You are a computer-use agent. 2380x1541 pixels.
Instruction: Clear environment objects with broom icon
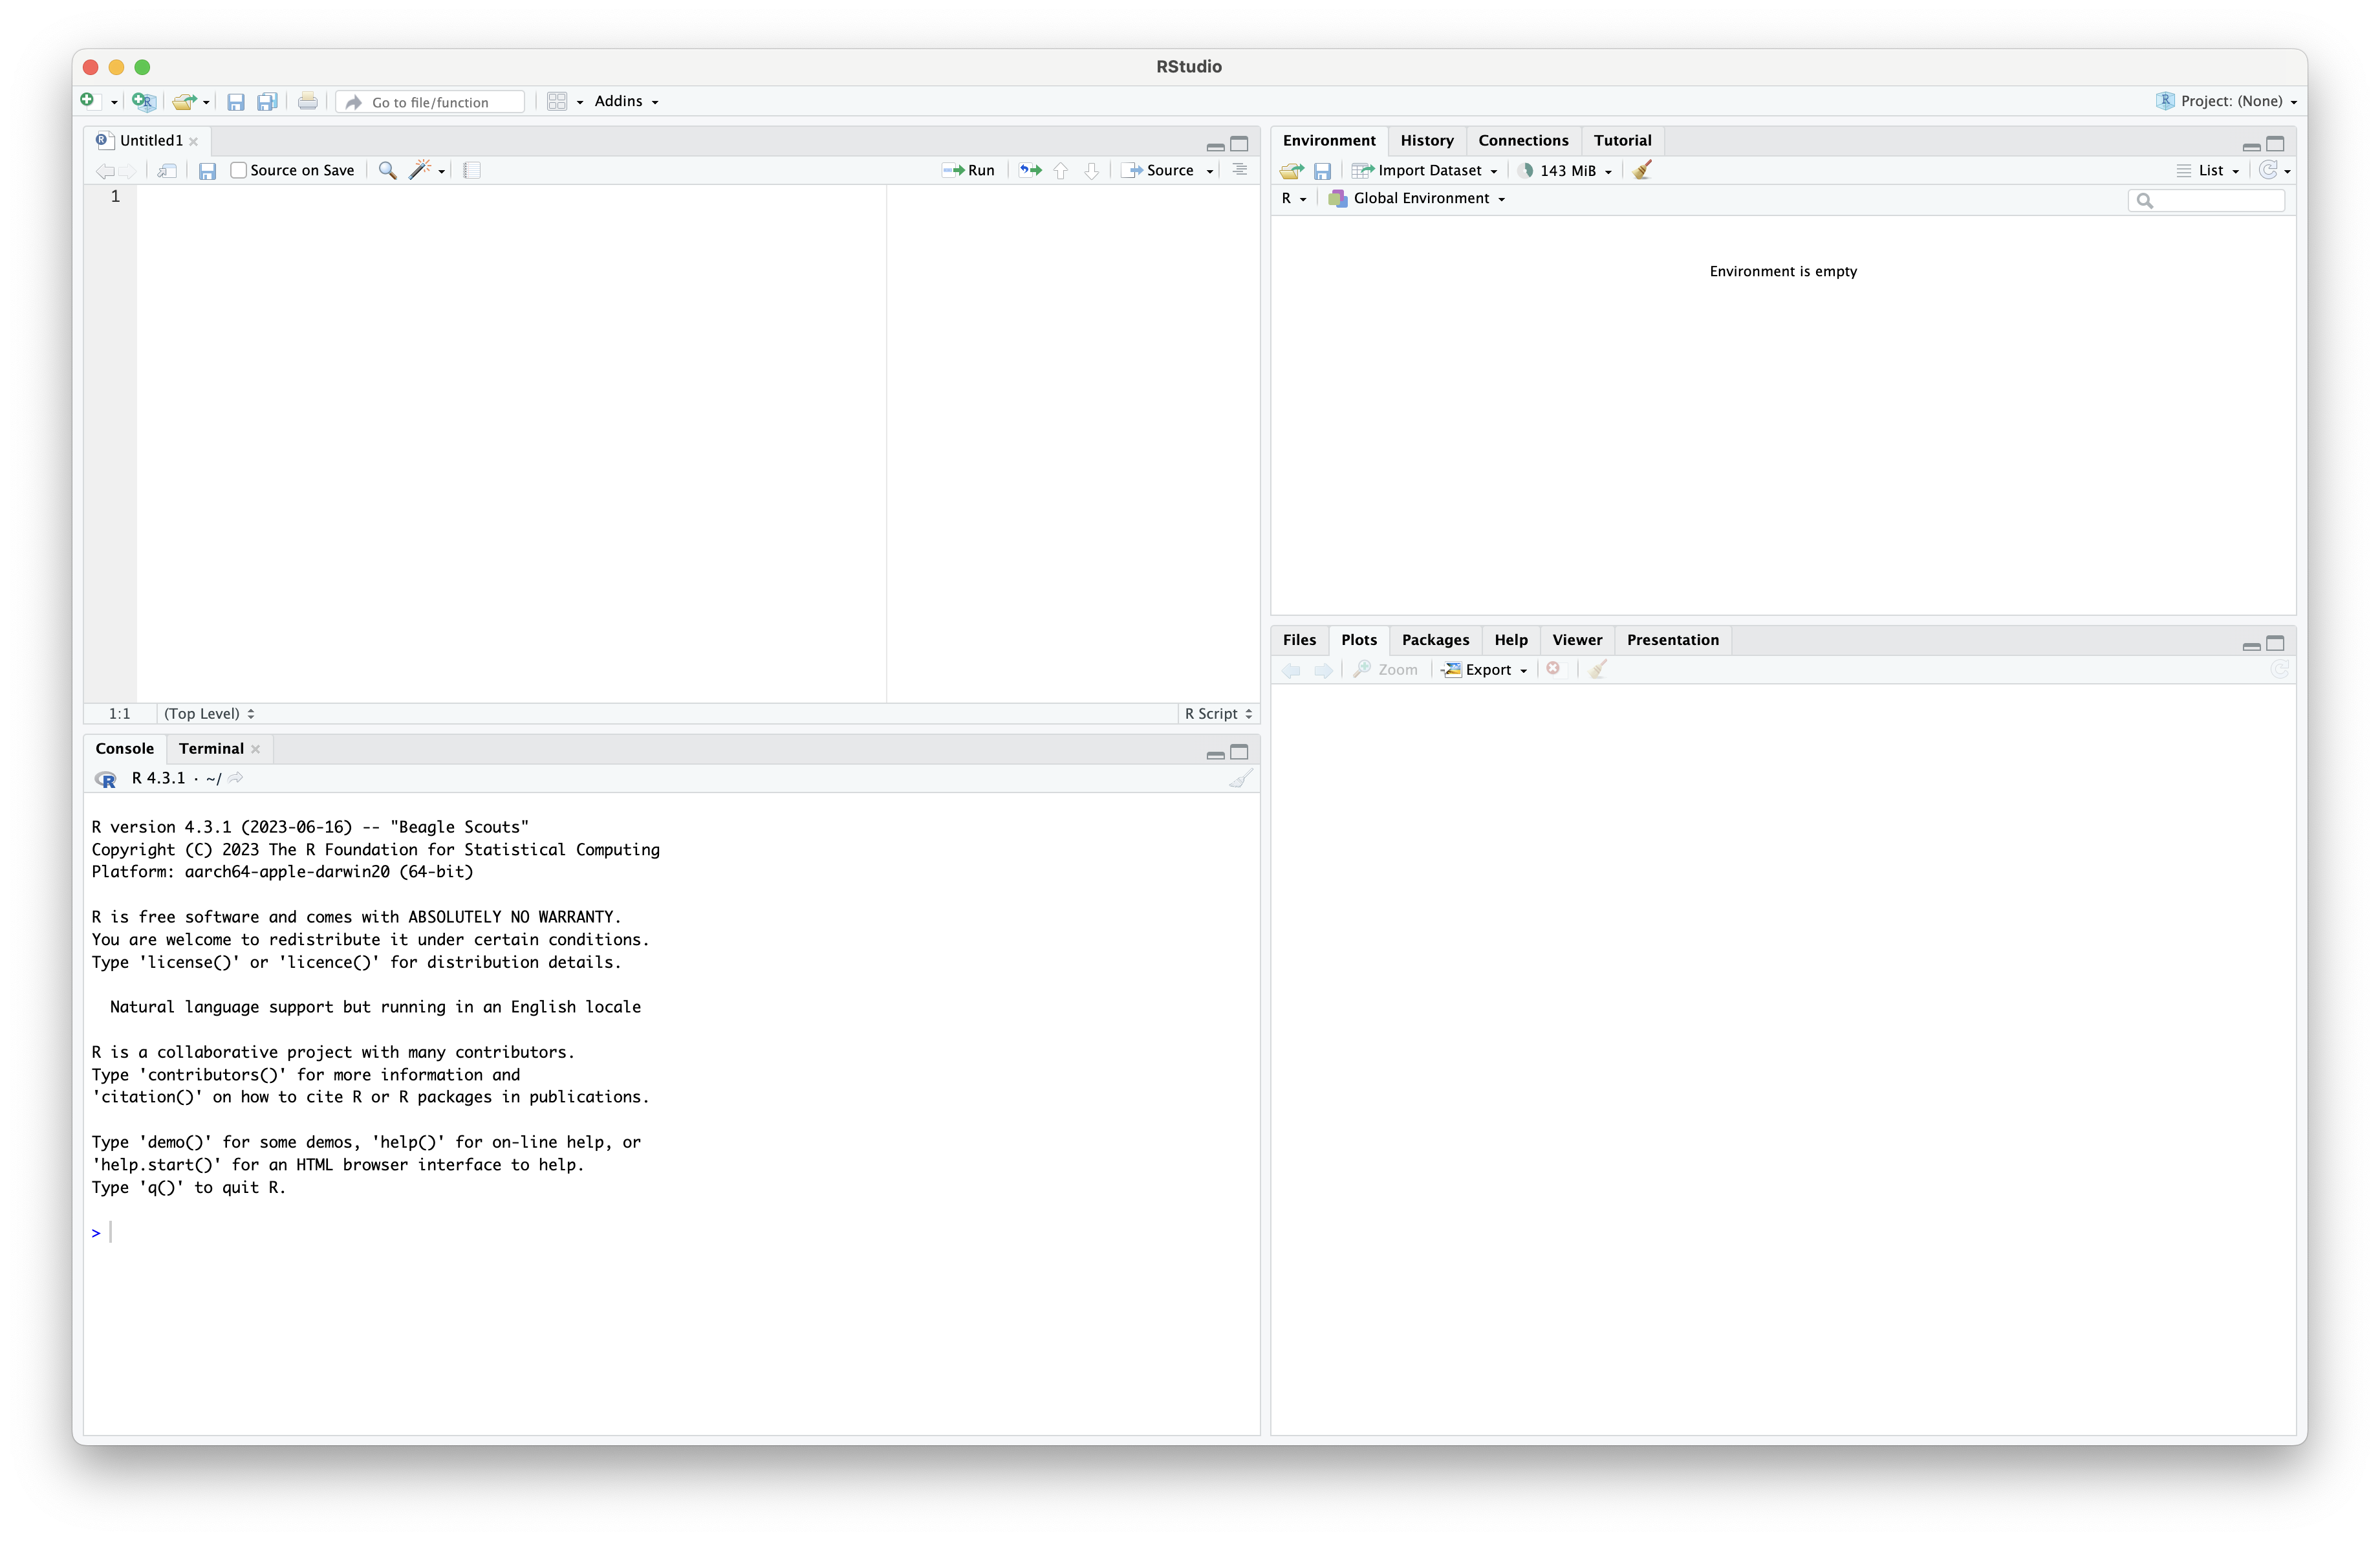click(x=1642, y=170)
